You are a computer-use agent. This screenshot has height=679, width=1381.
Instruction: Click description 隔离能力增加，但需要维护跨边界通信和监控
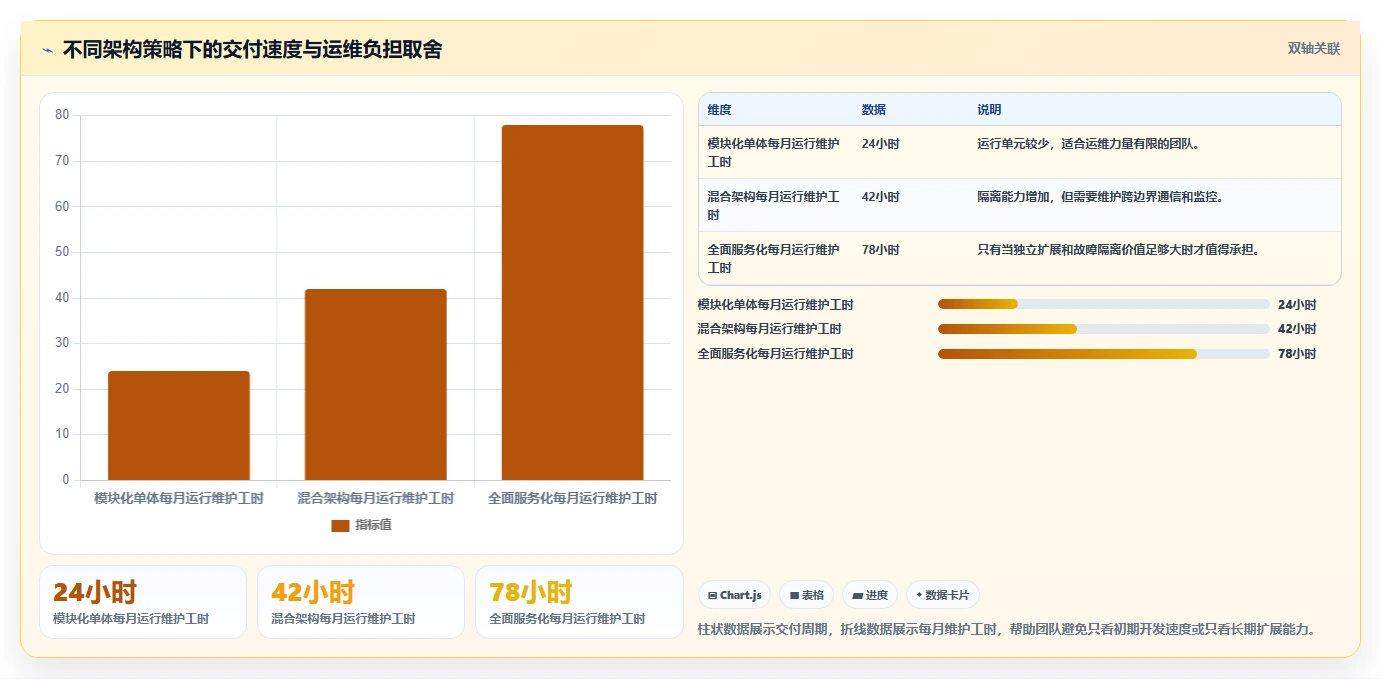point(1102,197)
